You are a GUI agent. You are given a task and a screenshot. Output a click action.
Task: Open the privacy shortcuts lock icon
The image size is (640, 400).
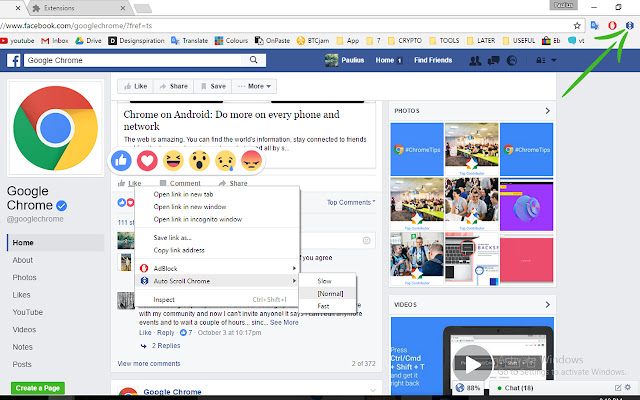point(541,60)
